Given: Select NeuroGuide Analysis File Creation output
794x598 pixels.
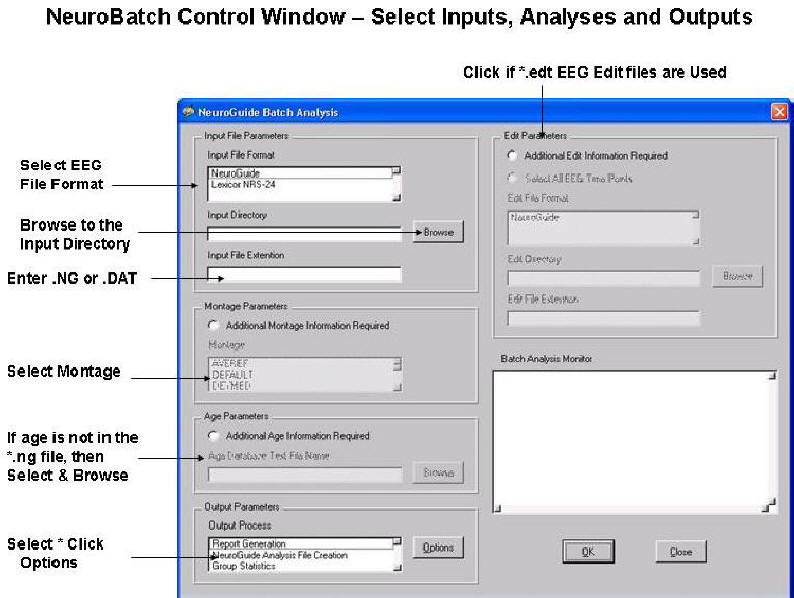Looking at the screenshot, I should [x=298, y=555].
